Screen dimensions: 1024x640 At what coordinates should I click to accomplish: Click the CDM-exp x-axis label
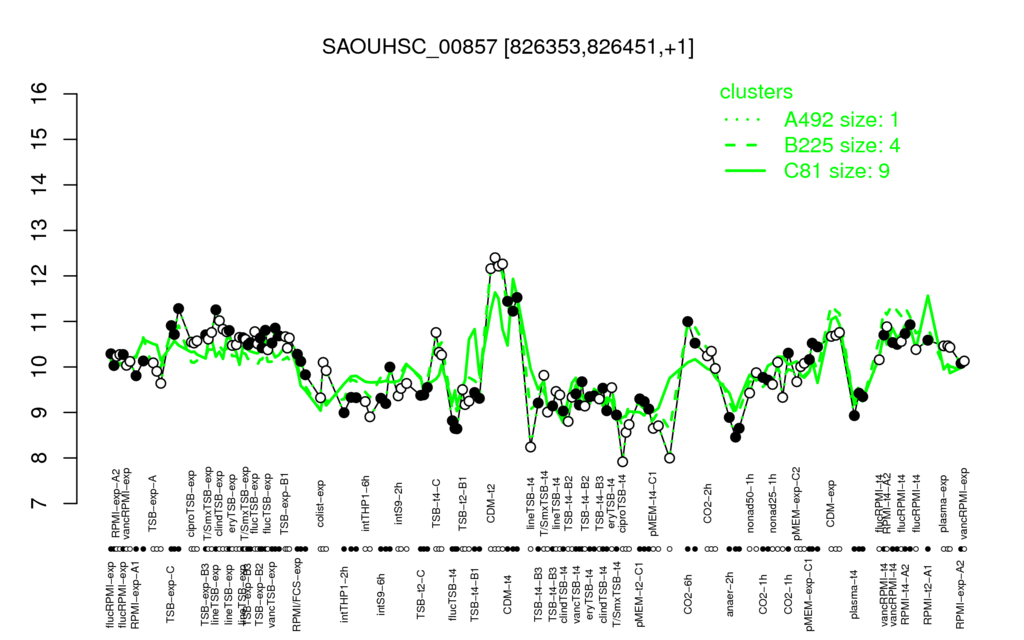pos(831,502)
